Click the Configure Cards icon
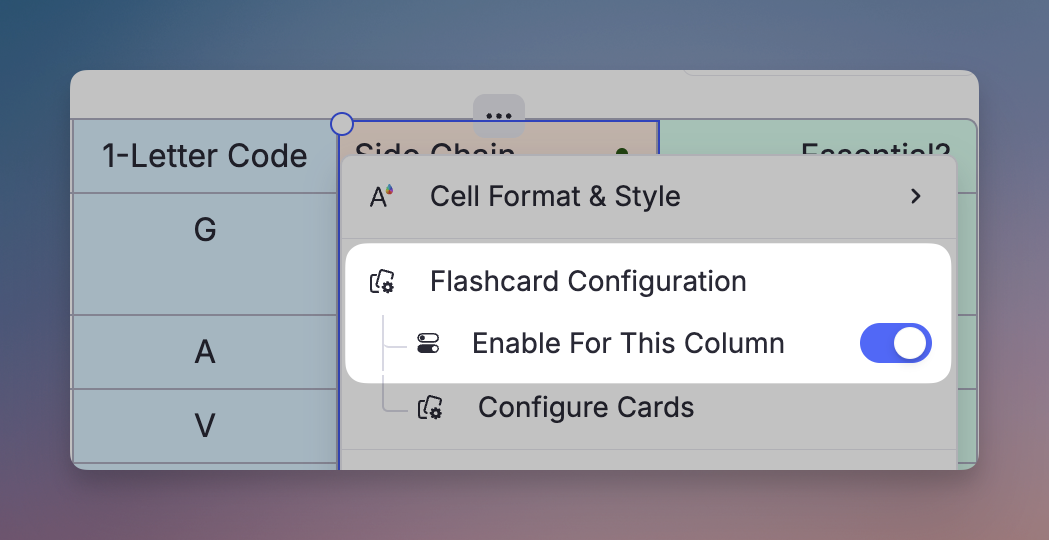The image size is (1049, 540). click(x=430, y=407)
